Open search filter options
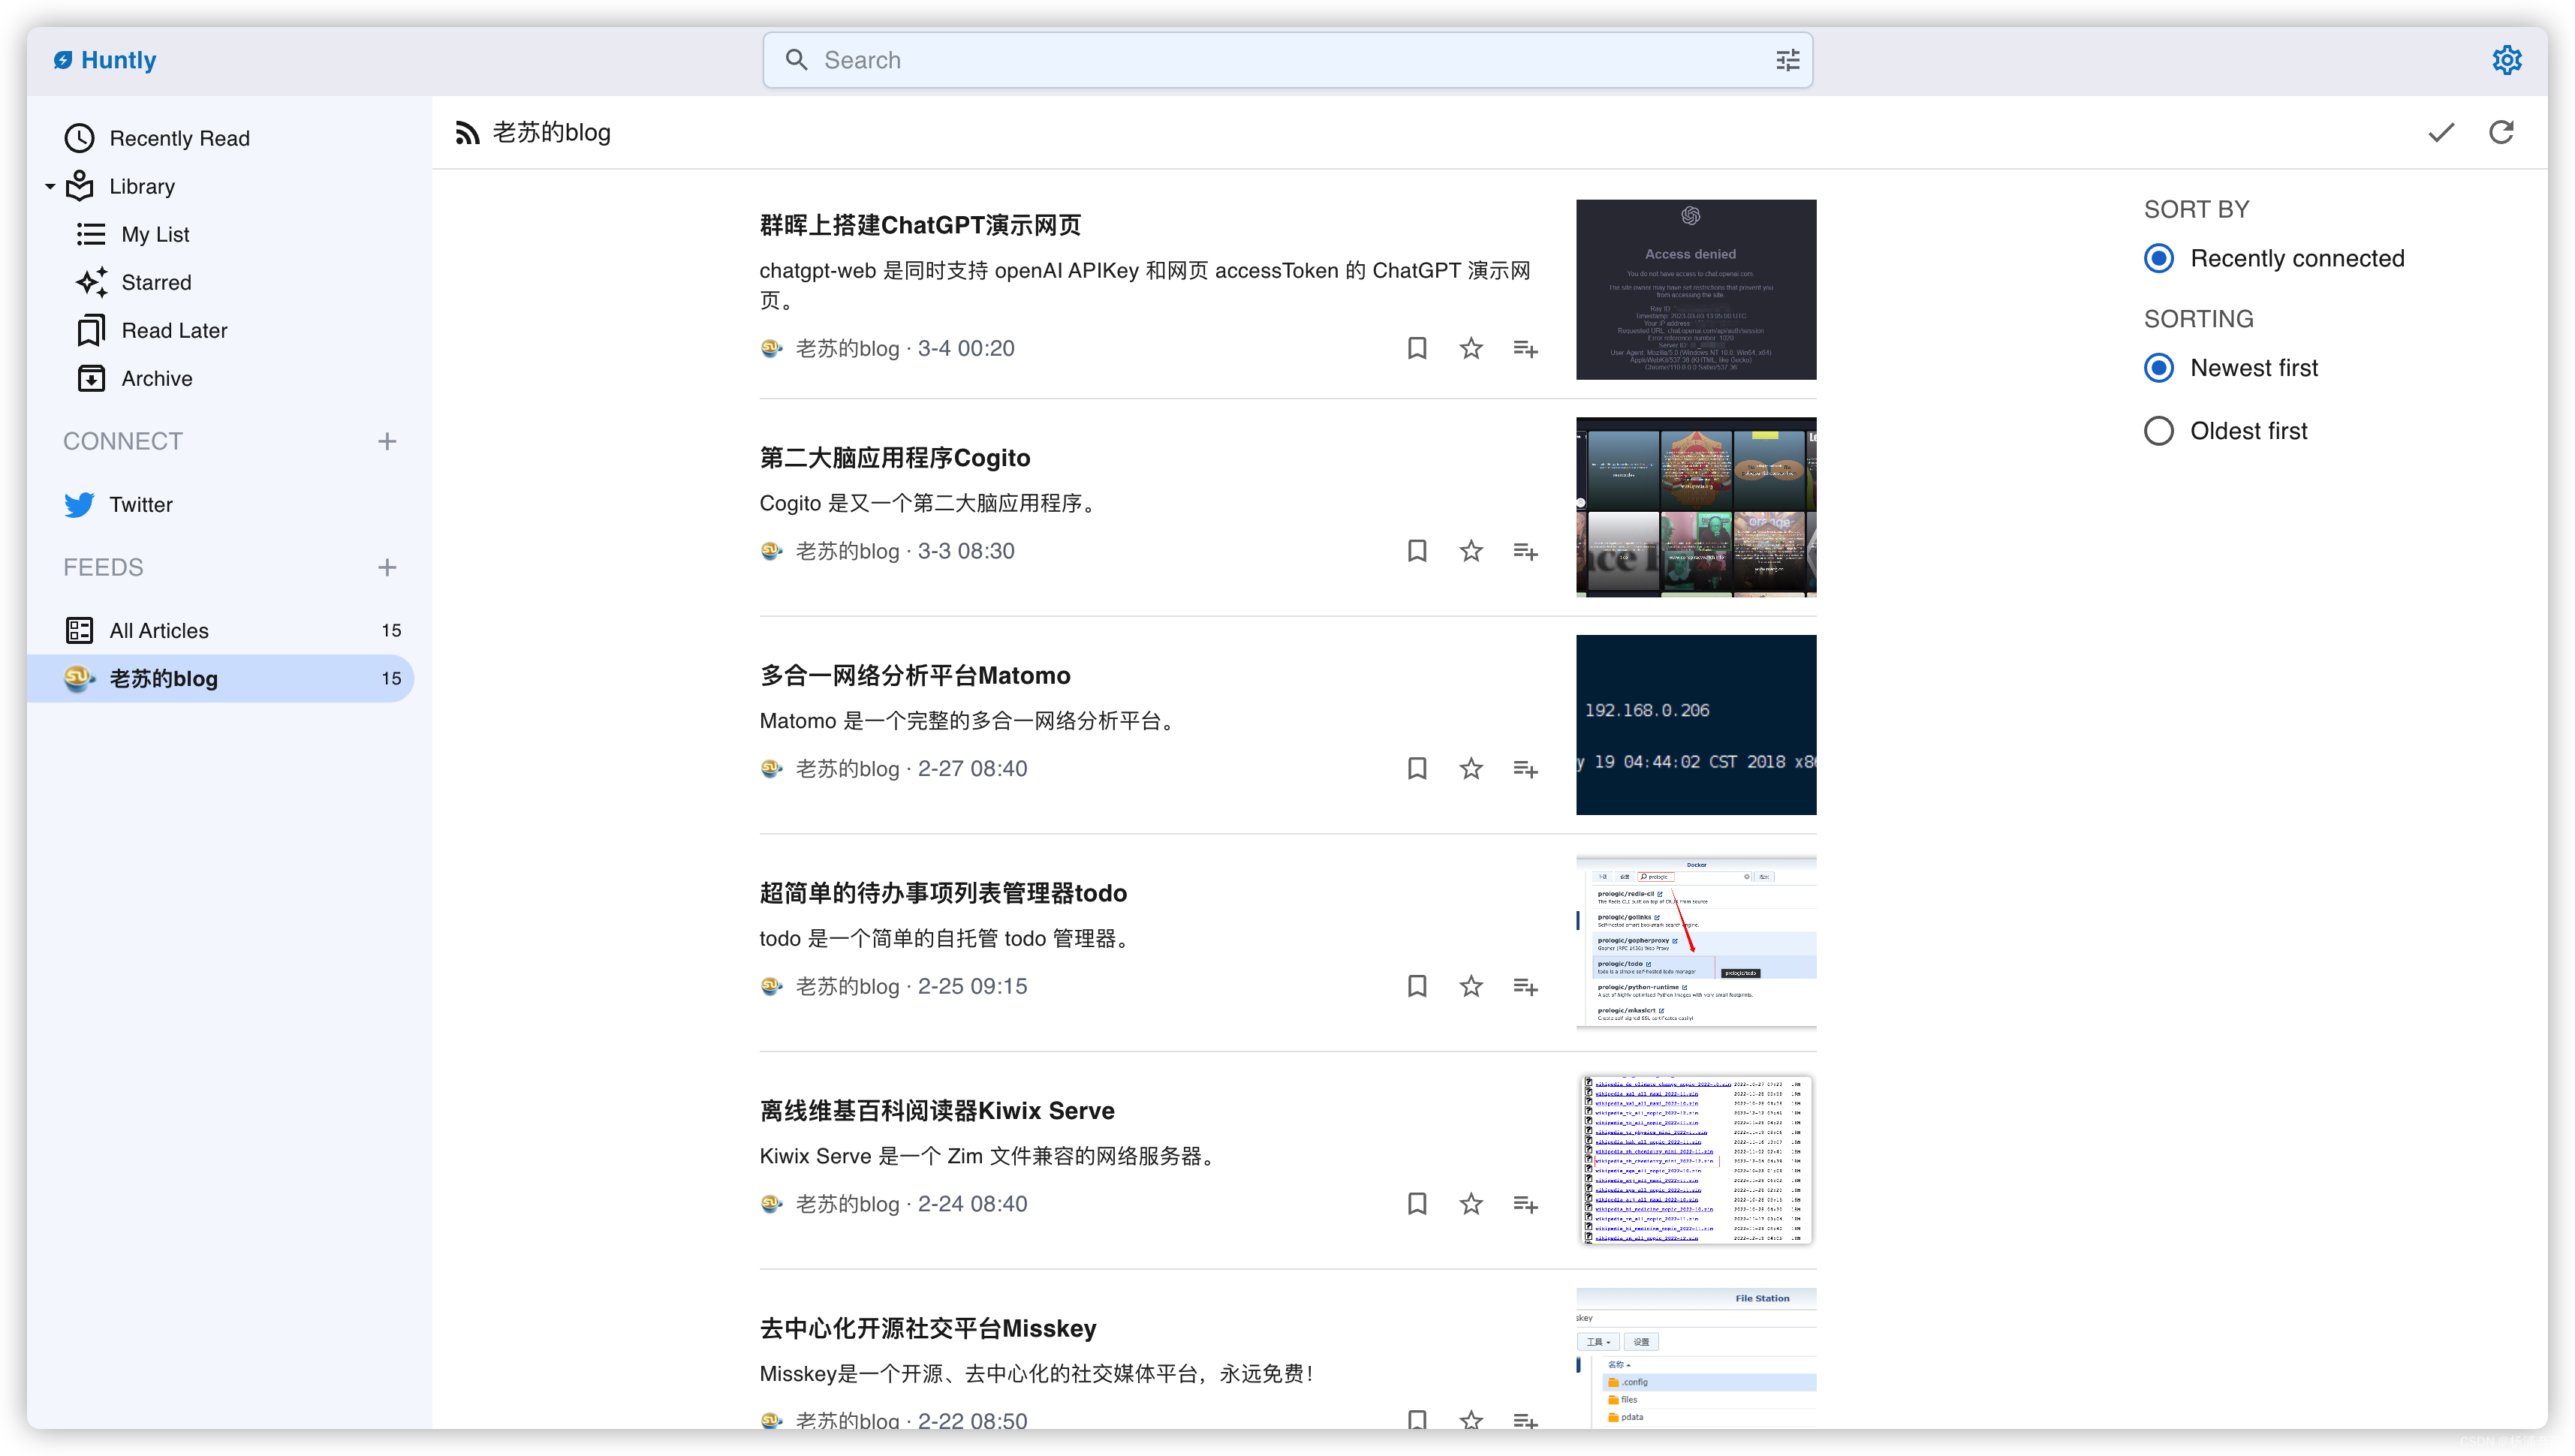 coord(1787,60)
